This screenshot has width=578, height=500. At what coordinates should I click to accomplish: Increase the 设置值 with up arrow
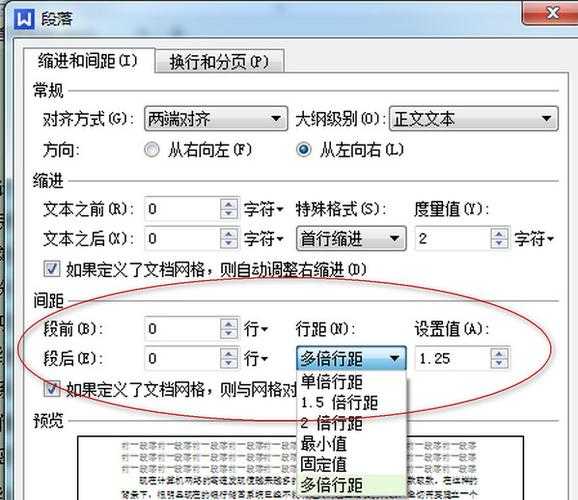click(499, 353)
